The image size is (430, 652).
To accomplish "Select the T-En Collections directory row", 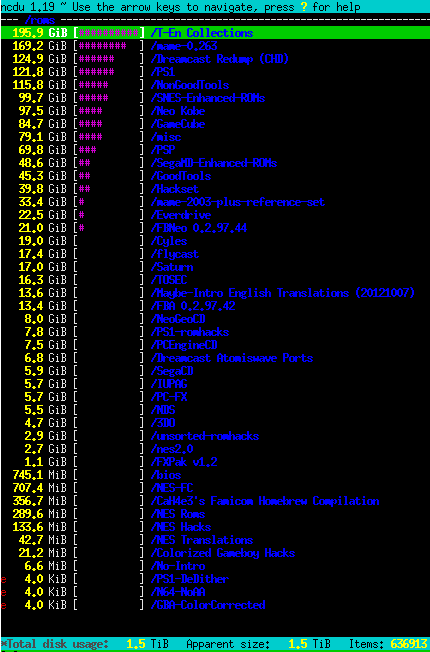I will pos(215,33).
